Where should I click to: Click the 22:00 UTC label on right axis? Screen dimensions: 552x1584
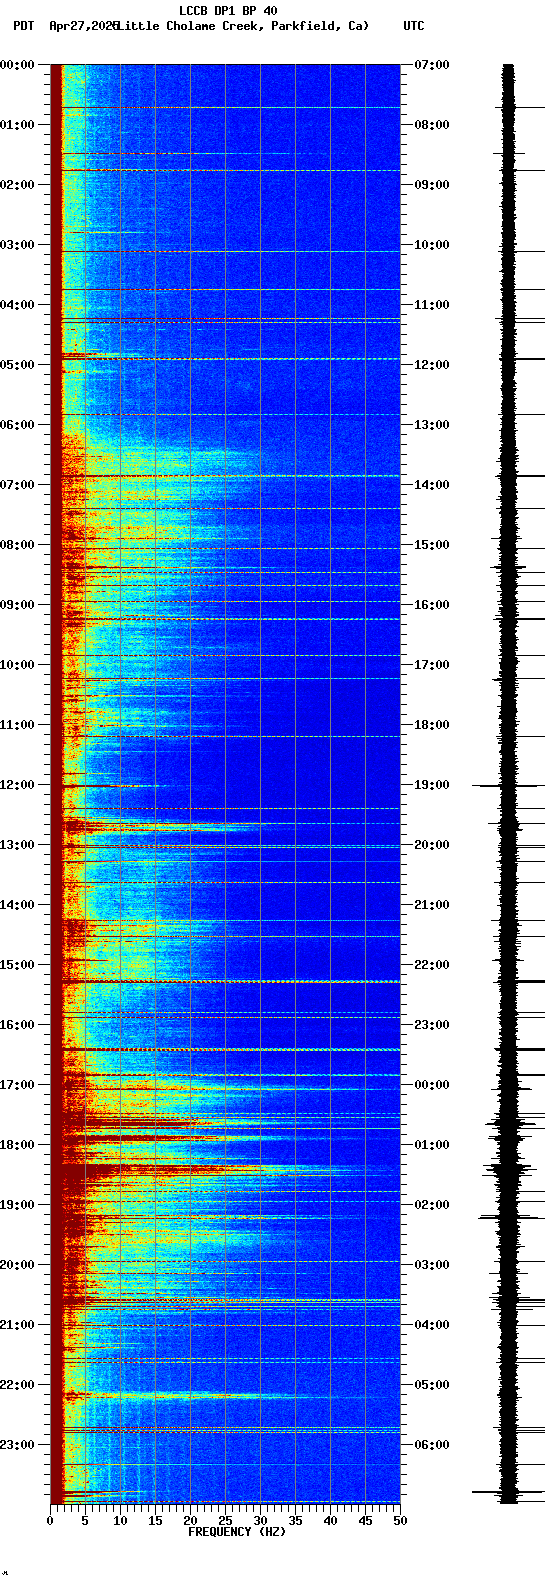pyautogui.click(x=432, y=965)
